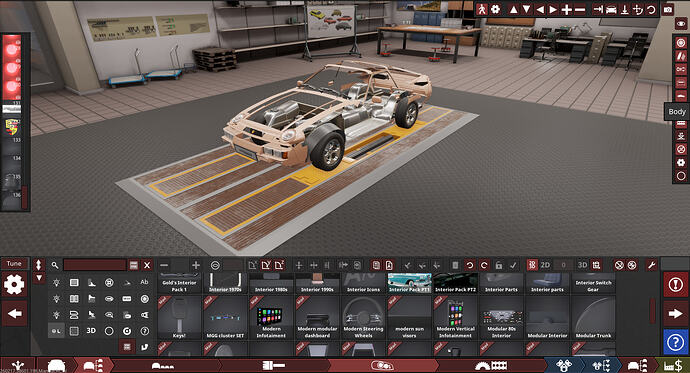
Task: Decrease value with the minus stepper
Action: pyautogui.click(x=164, y=265)
